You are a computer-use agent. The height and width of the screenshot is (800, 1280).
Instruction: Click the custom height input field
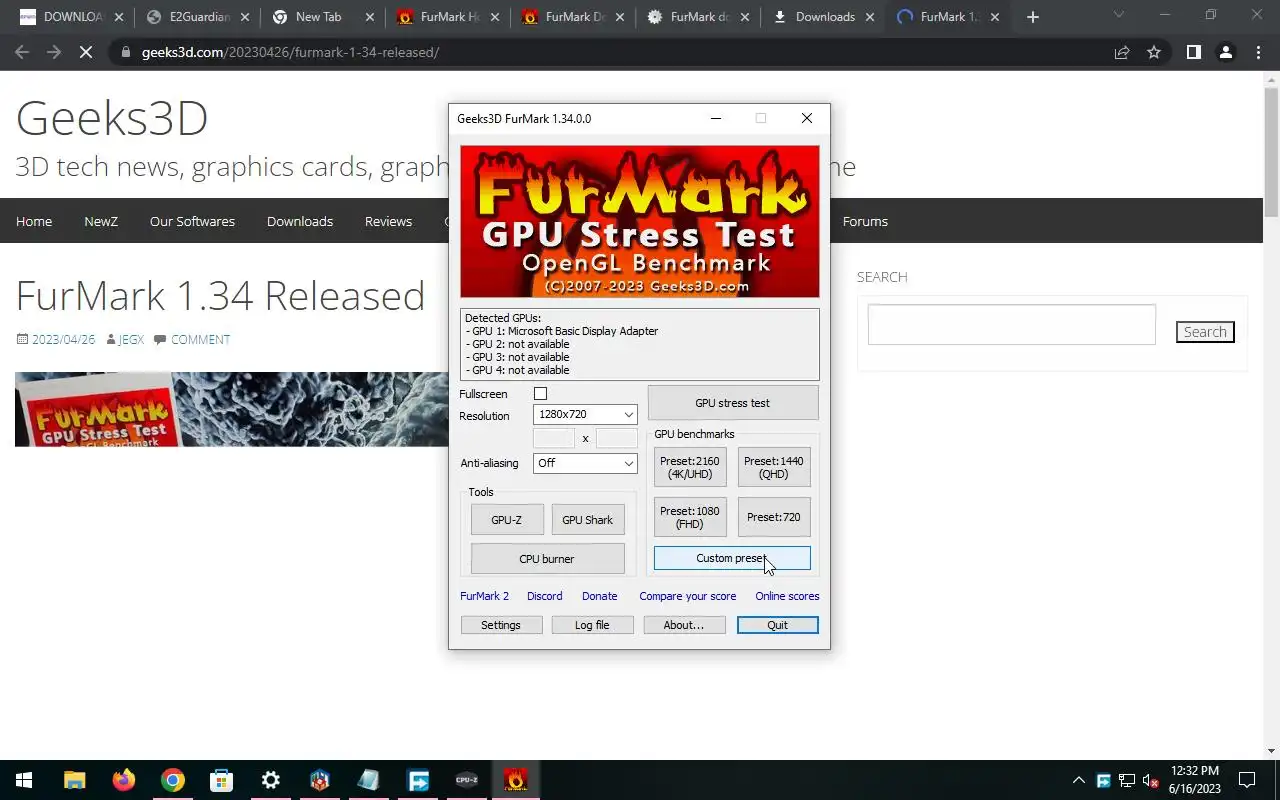pos(617,438)
